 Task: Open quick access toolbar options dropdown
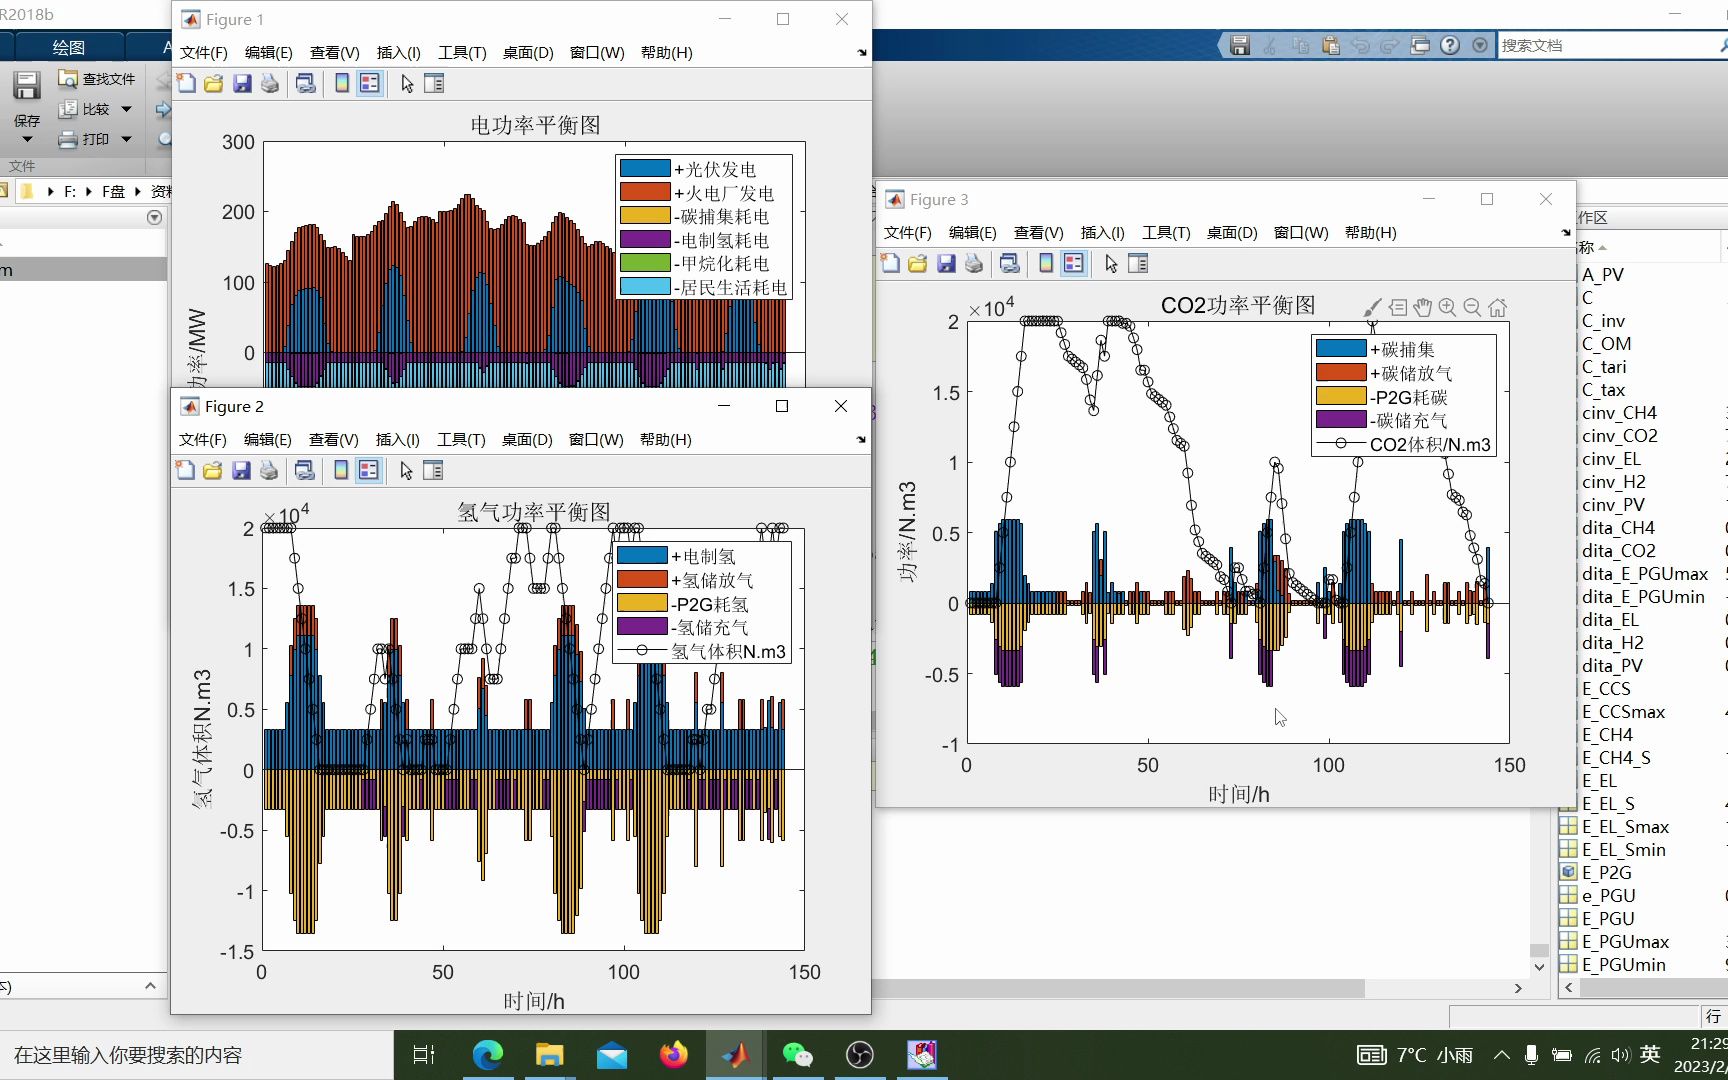pos(1480,46)
